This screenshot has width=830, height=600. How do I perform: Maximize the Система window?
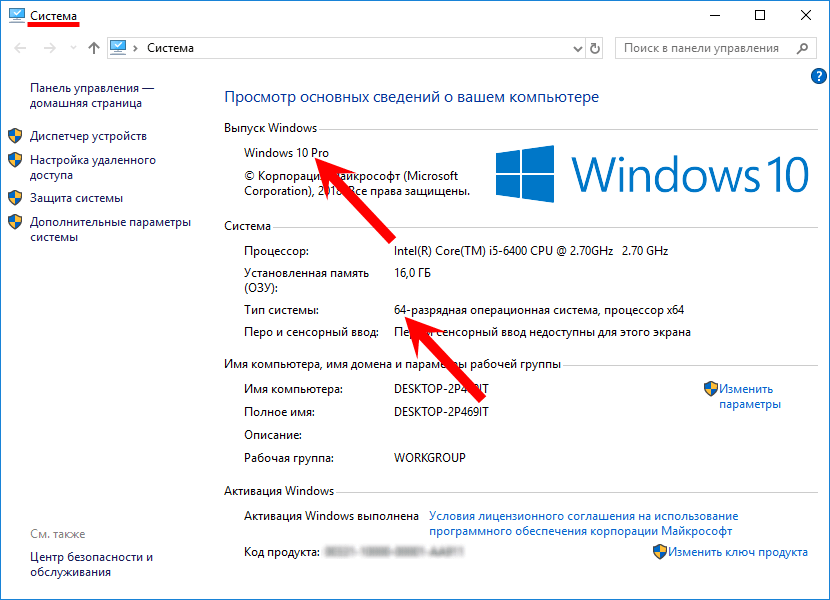pos(760,15)
